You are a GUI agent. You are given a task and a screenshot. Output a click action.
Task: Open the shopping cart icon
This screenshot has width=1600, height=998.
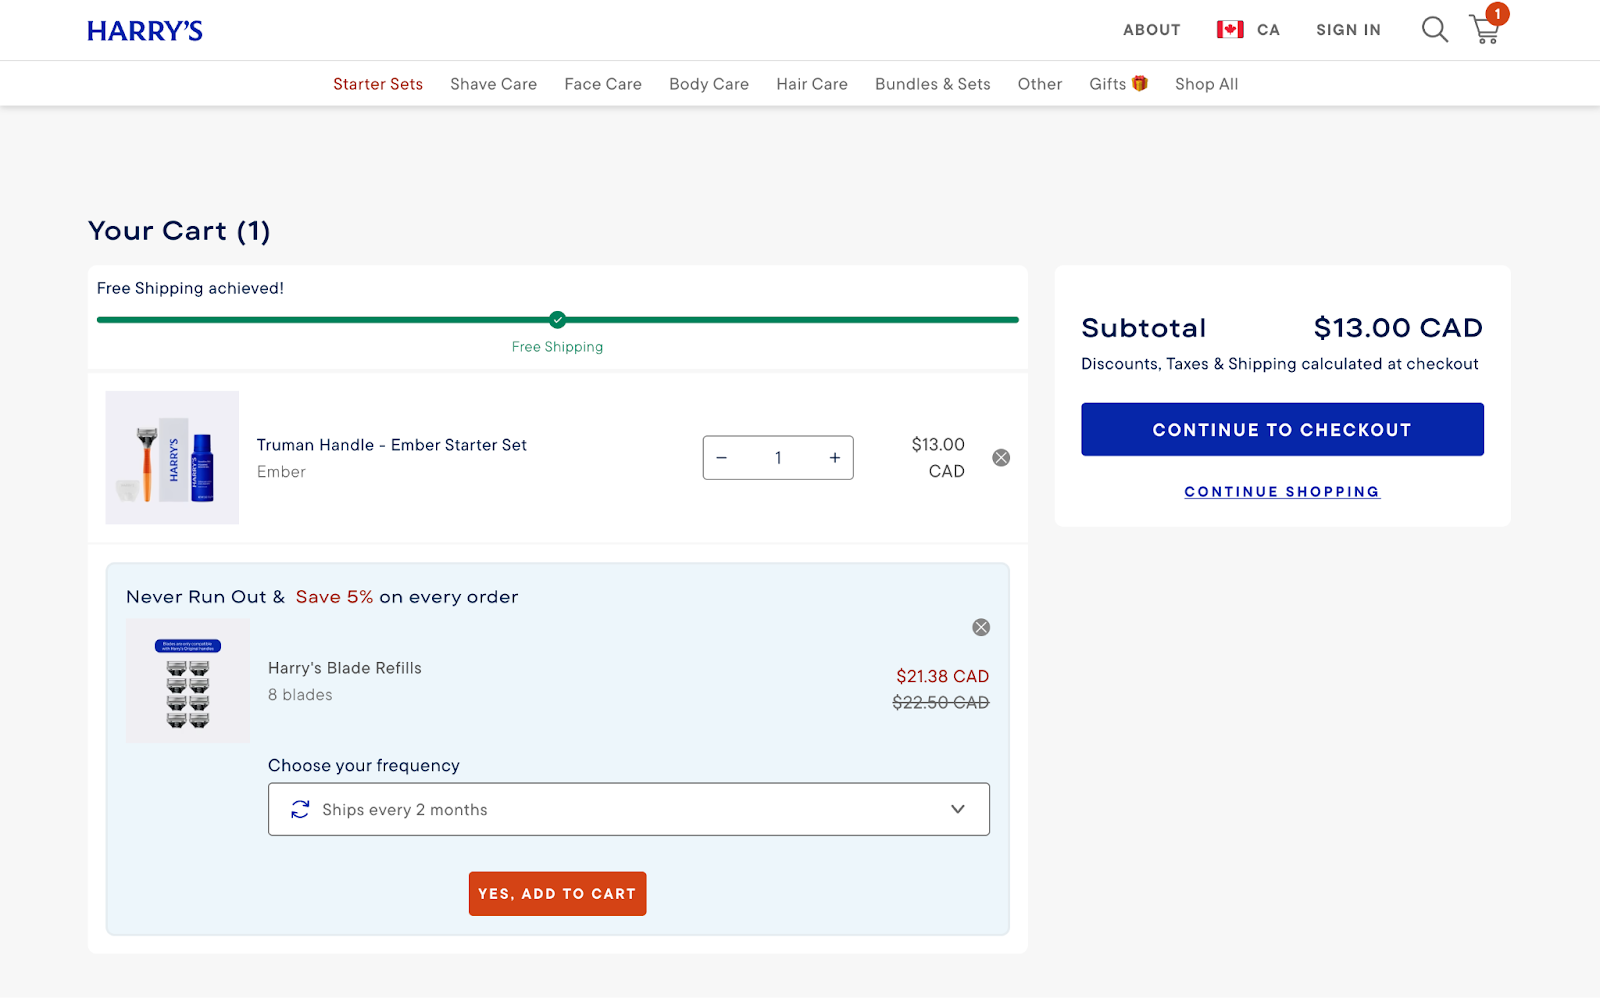point(1485,30)
